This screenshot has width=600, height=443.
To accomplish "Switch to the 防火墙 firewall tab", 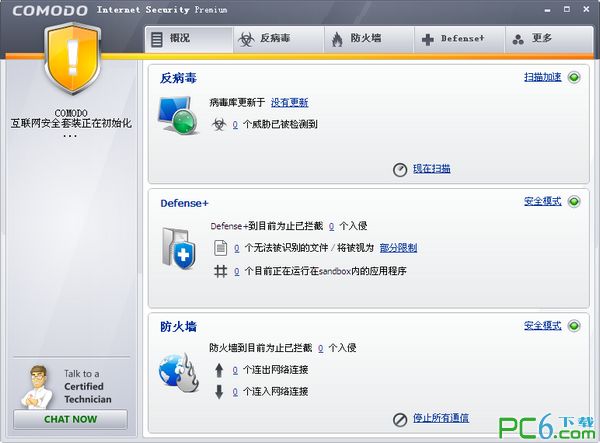I will (369, 39).
